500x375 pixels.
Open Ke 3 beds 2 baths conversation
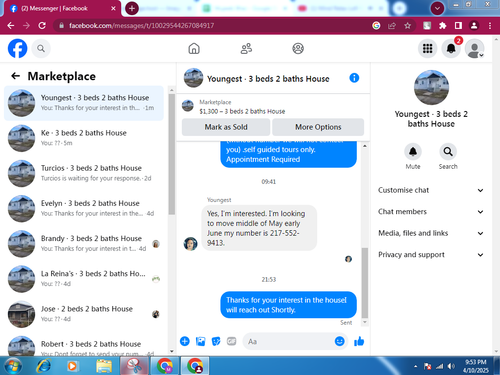84,138
